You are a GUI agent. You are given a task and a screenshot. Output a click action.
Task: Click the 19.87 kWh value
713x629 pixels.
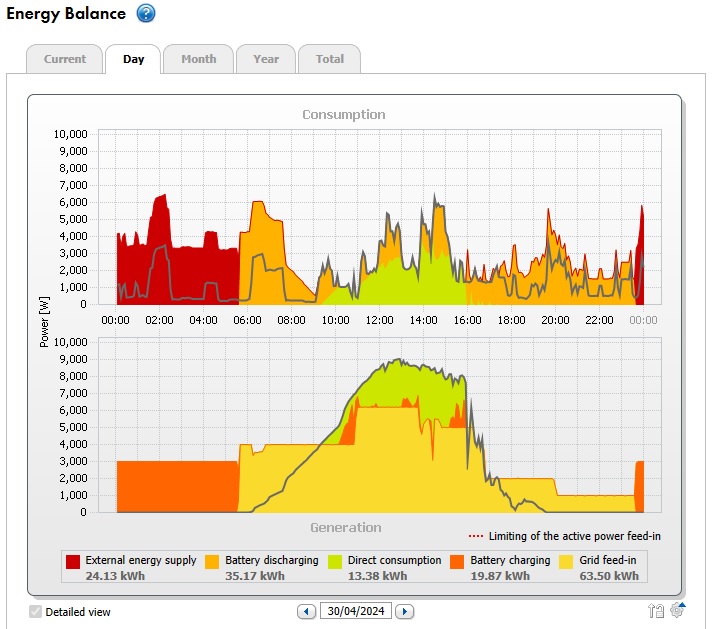pyautogui.click(x=500, y=576)
